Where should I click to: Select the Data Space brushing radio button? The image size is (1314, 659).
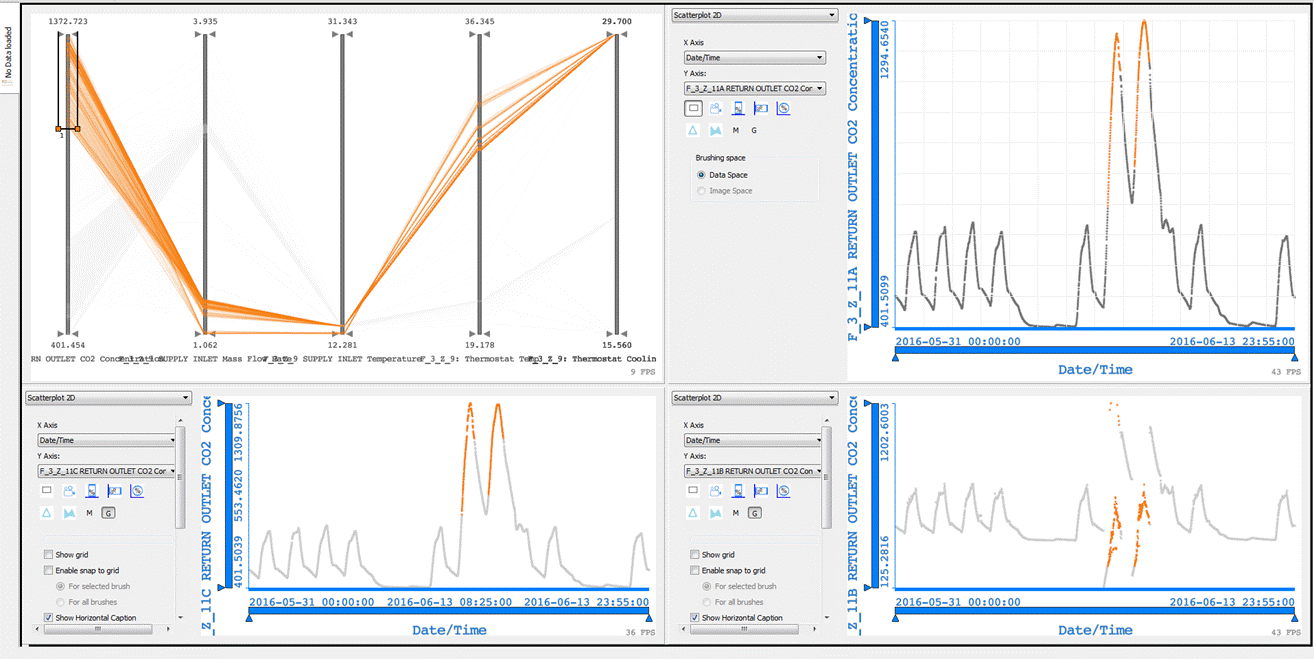click(x=701, y=175)
